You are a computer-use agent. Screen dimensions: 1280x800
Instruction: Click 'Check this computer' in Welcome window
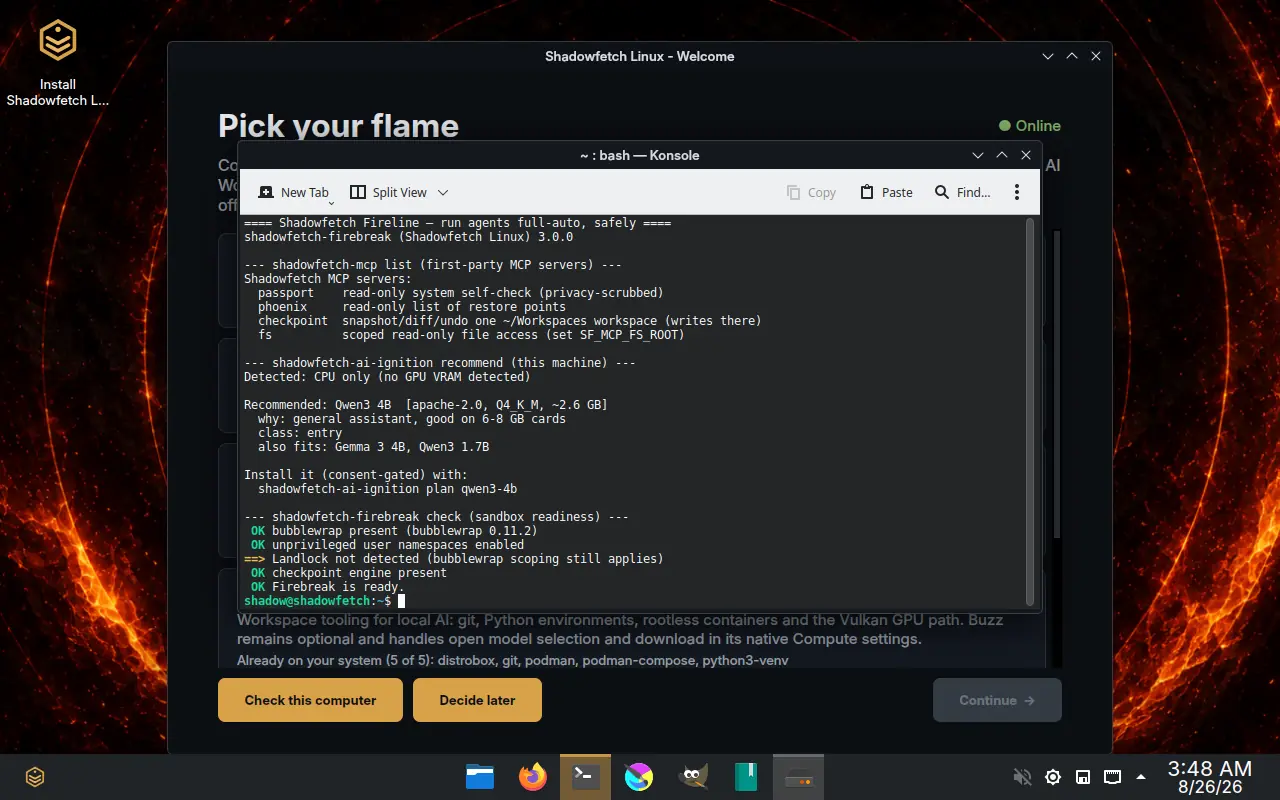tap(310, 700)
